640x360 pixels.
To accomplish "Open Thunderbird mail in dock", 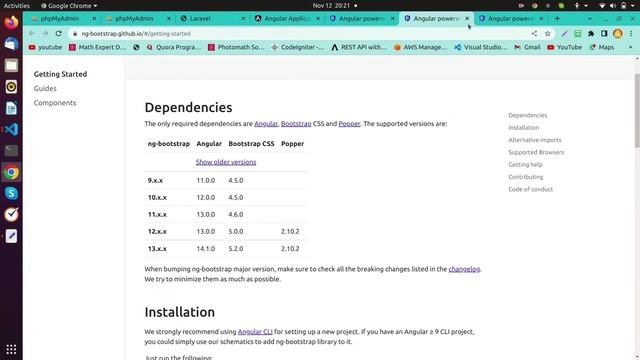I will (11, 44).
